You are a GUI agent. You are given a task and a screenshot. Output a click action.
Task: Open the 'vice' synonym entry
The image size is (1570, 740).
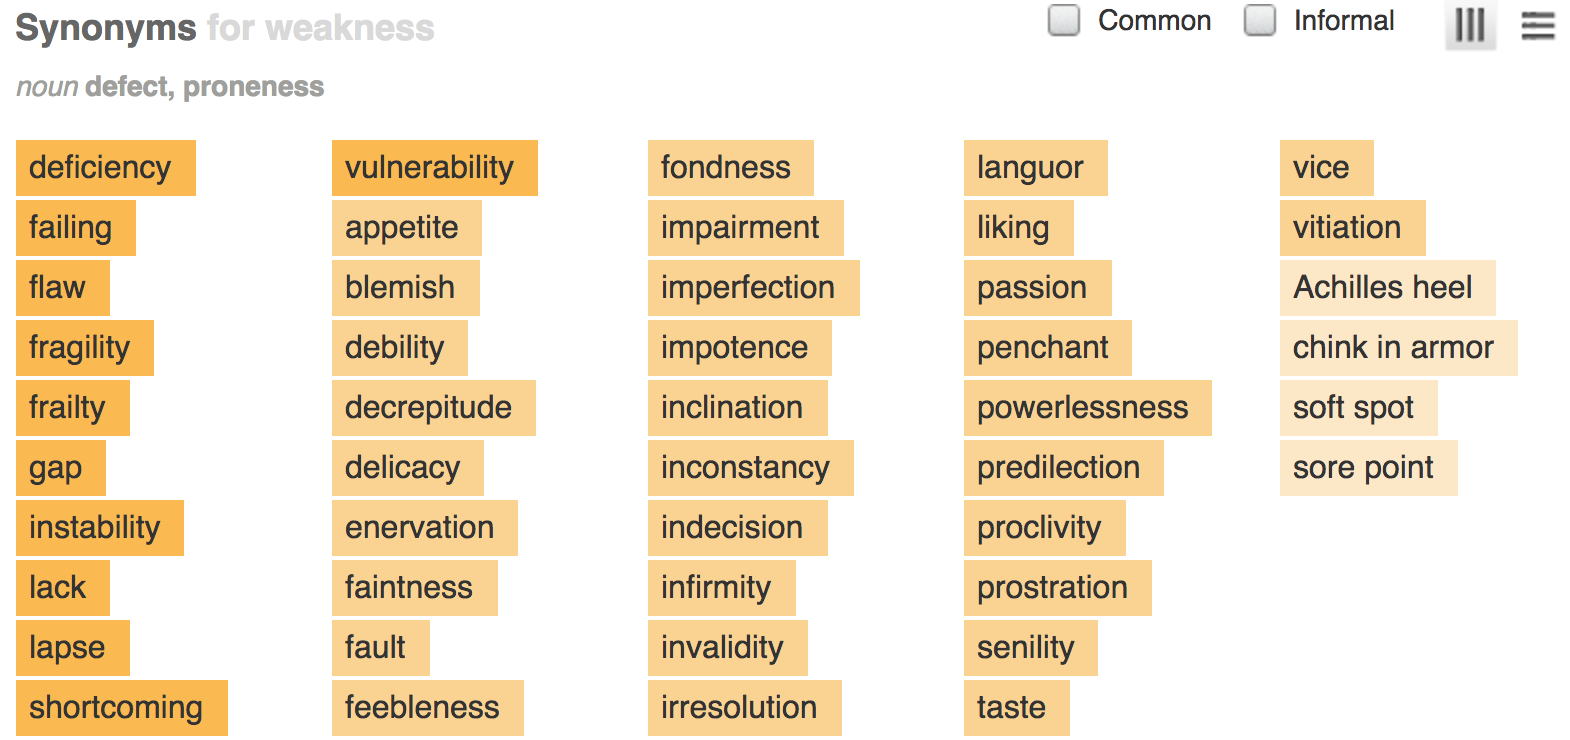point(1325,168)
